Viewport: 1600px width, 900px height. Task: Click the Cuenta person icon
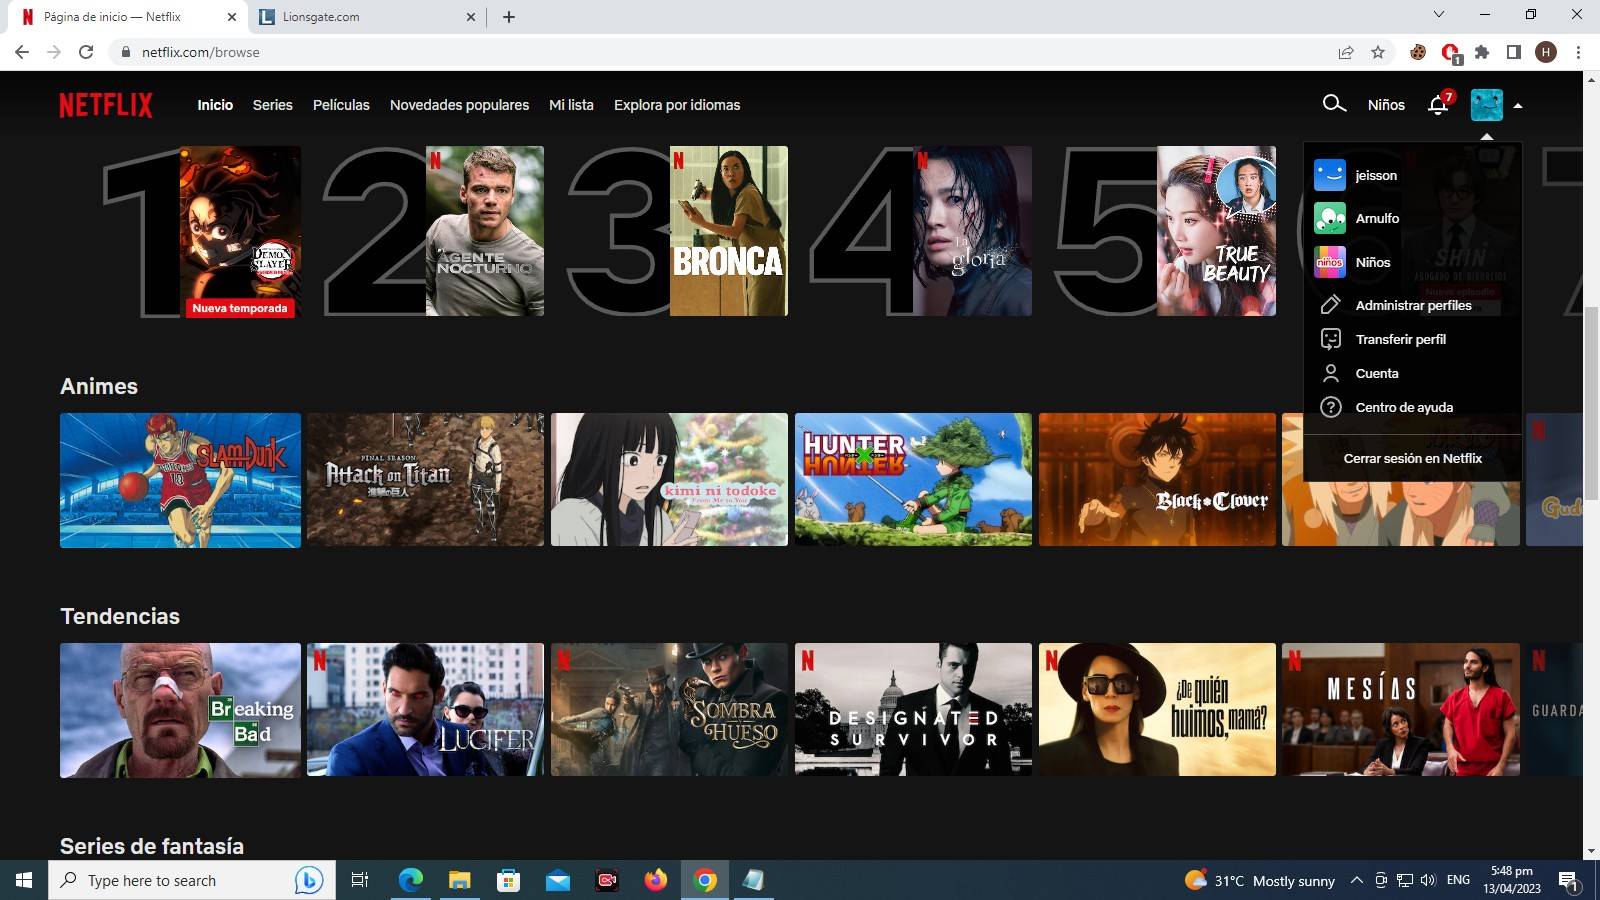(x=1330, y=373)
